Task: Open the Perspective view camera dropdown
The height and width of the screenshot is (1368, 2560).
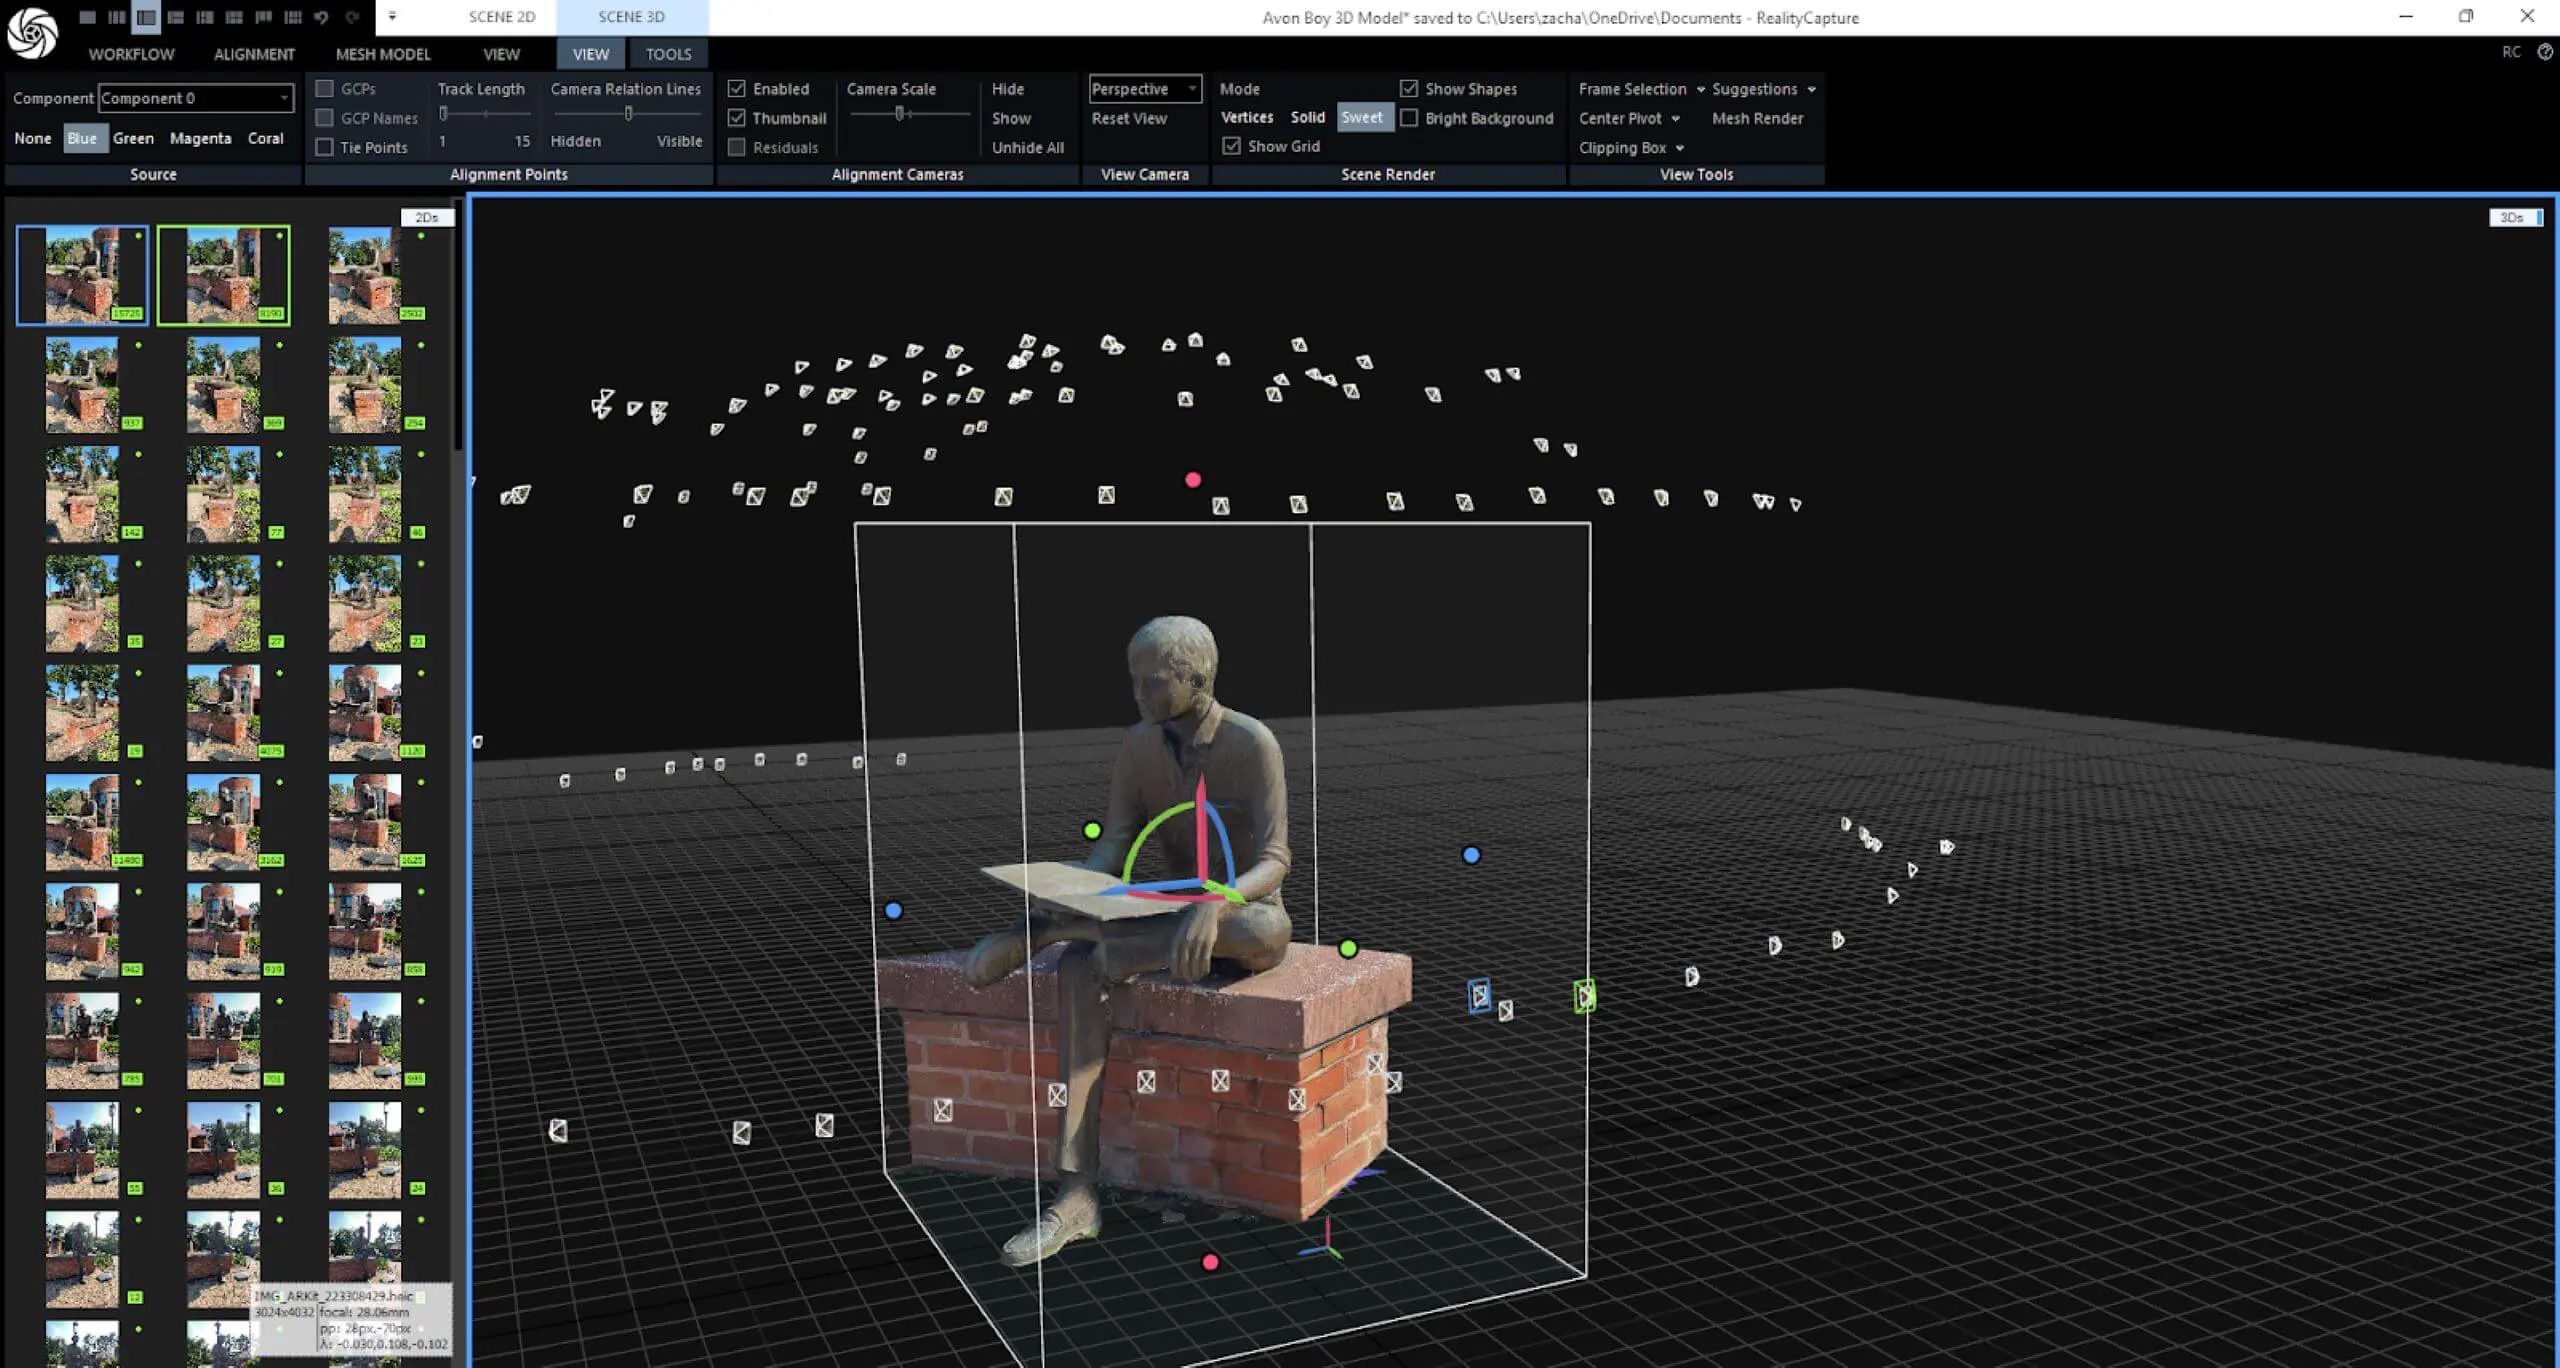Action: coord(1143,88)
